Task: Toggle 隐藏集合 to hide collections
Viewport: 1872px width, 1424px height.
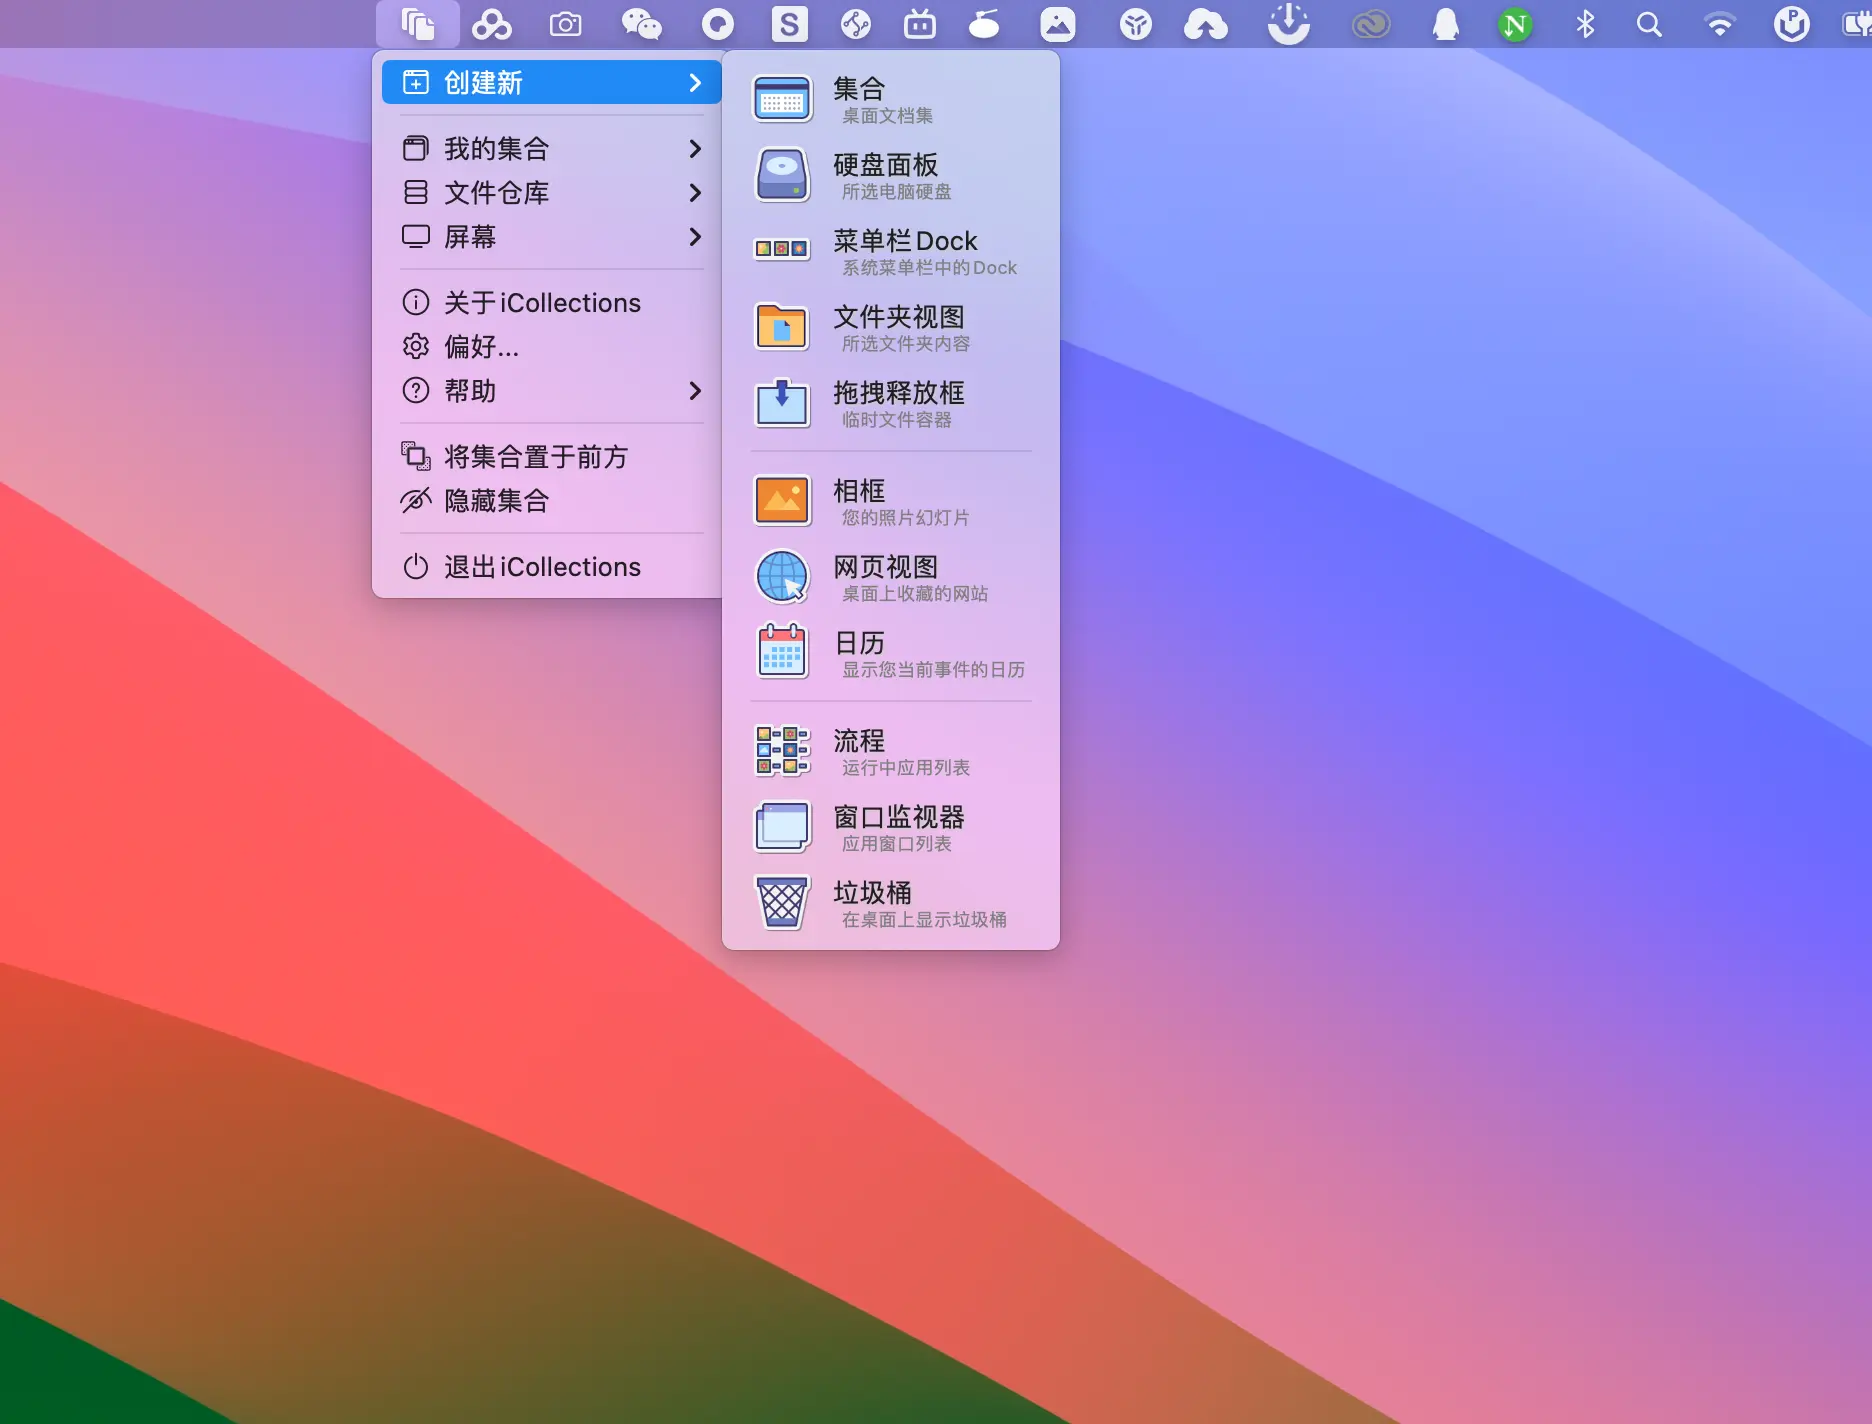Action: pos(496,501)
